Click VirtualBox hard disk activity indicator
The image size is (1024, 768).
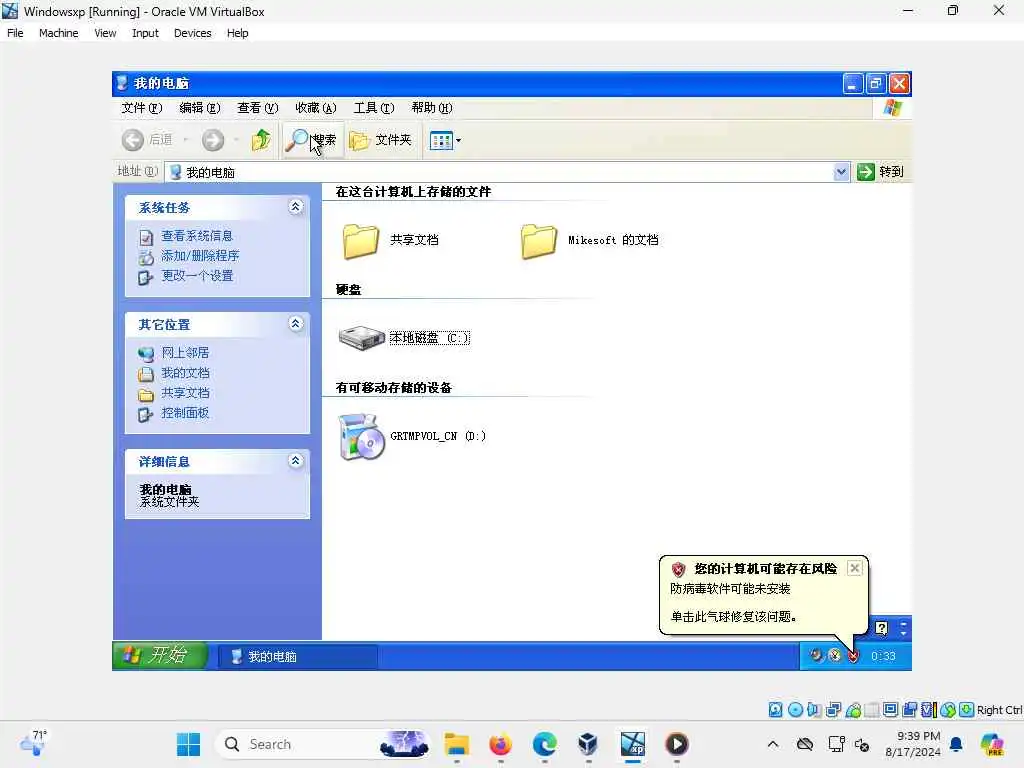(775, 710)
